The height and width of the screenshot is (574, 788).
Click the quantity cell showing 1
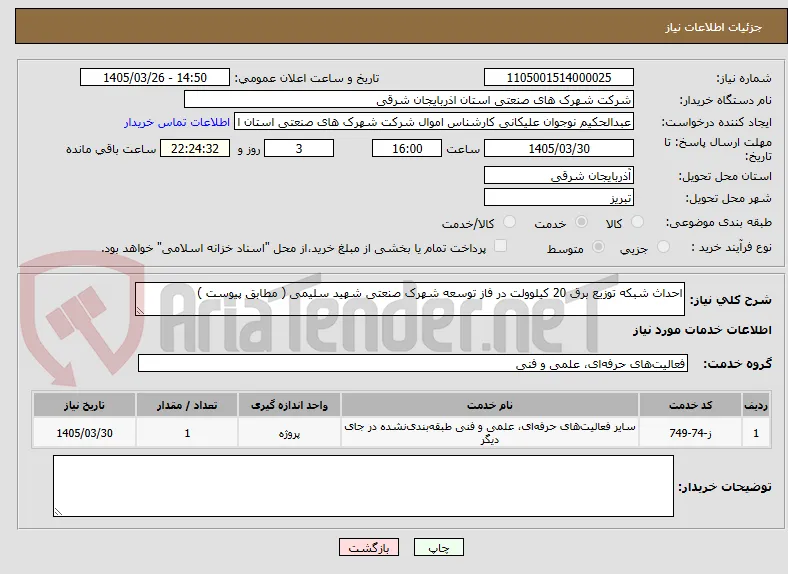[x=187, y=433]
